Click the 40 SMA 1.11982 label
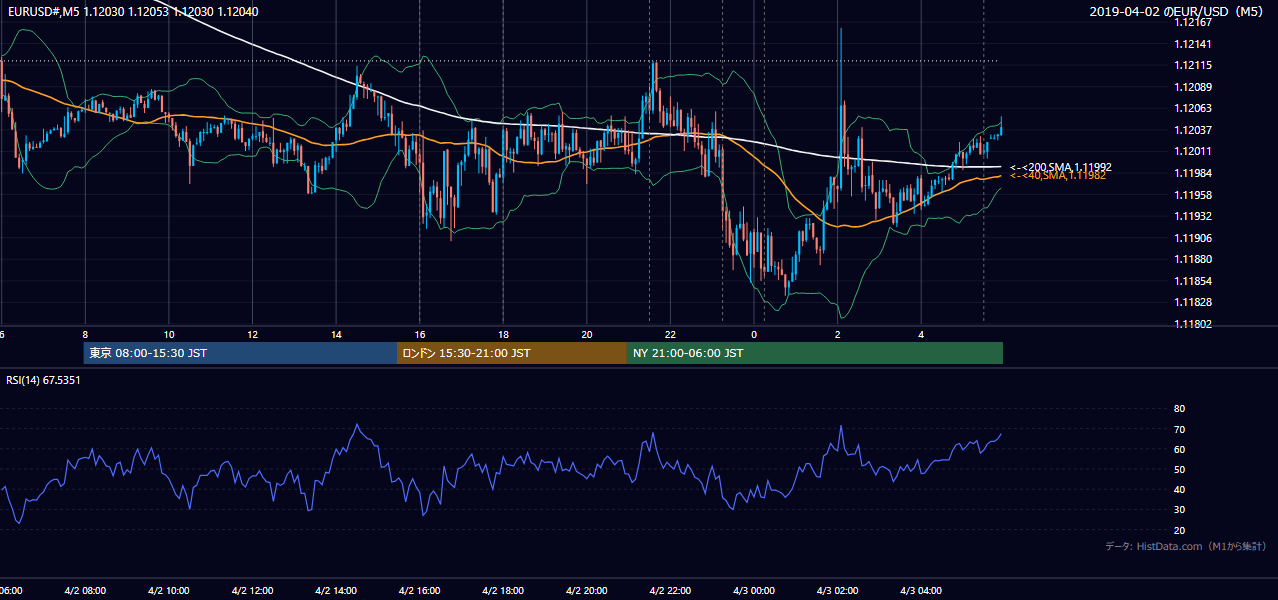This screenshot has width=1278, height=600. (1059, 175)
